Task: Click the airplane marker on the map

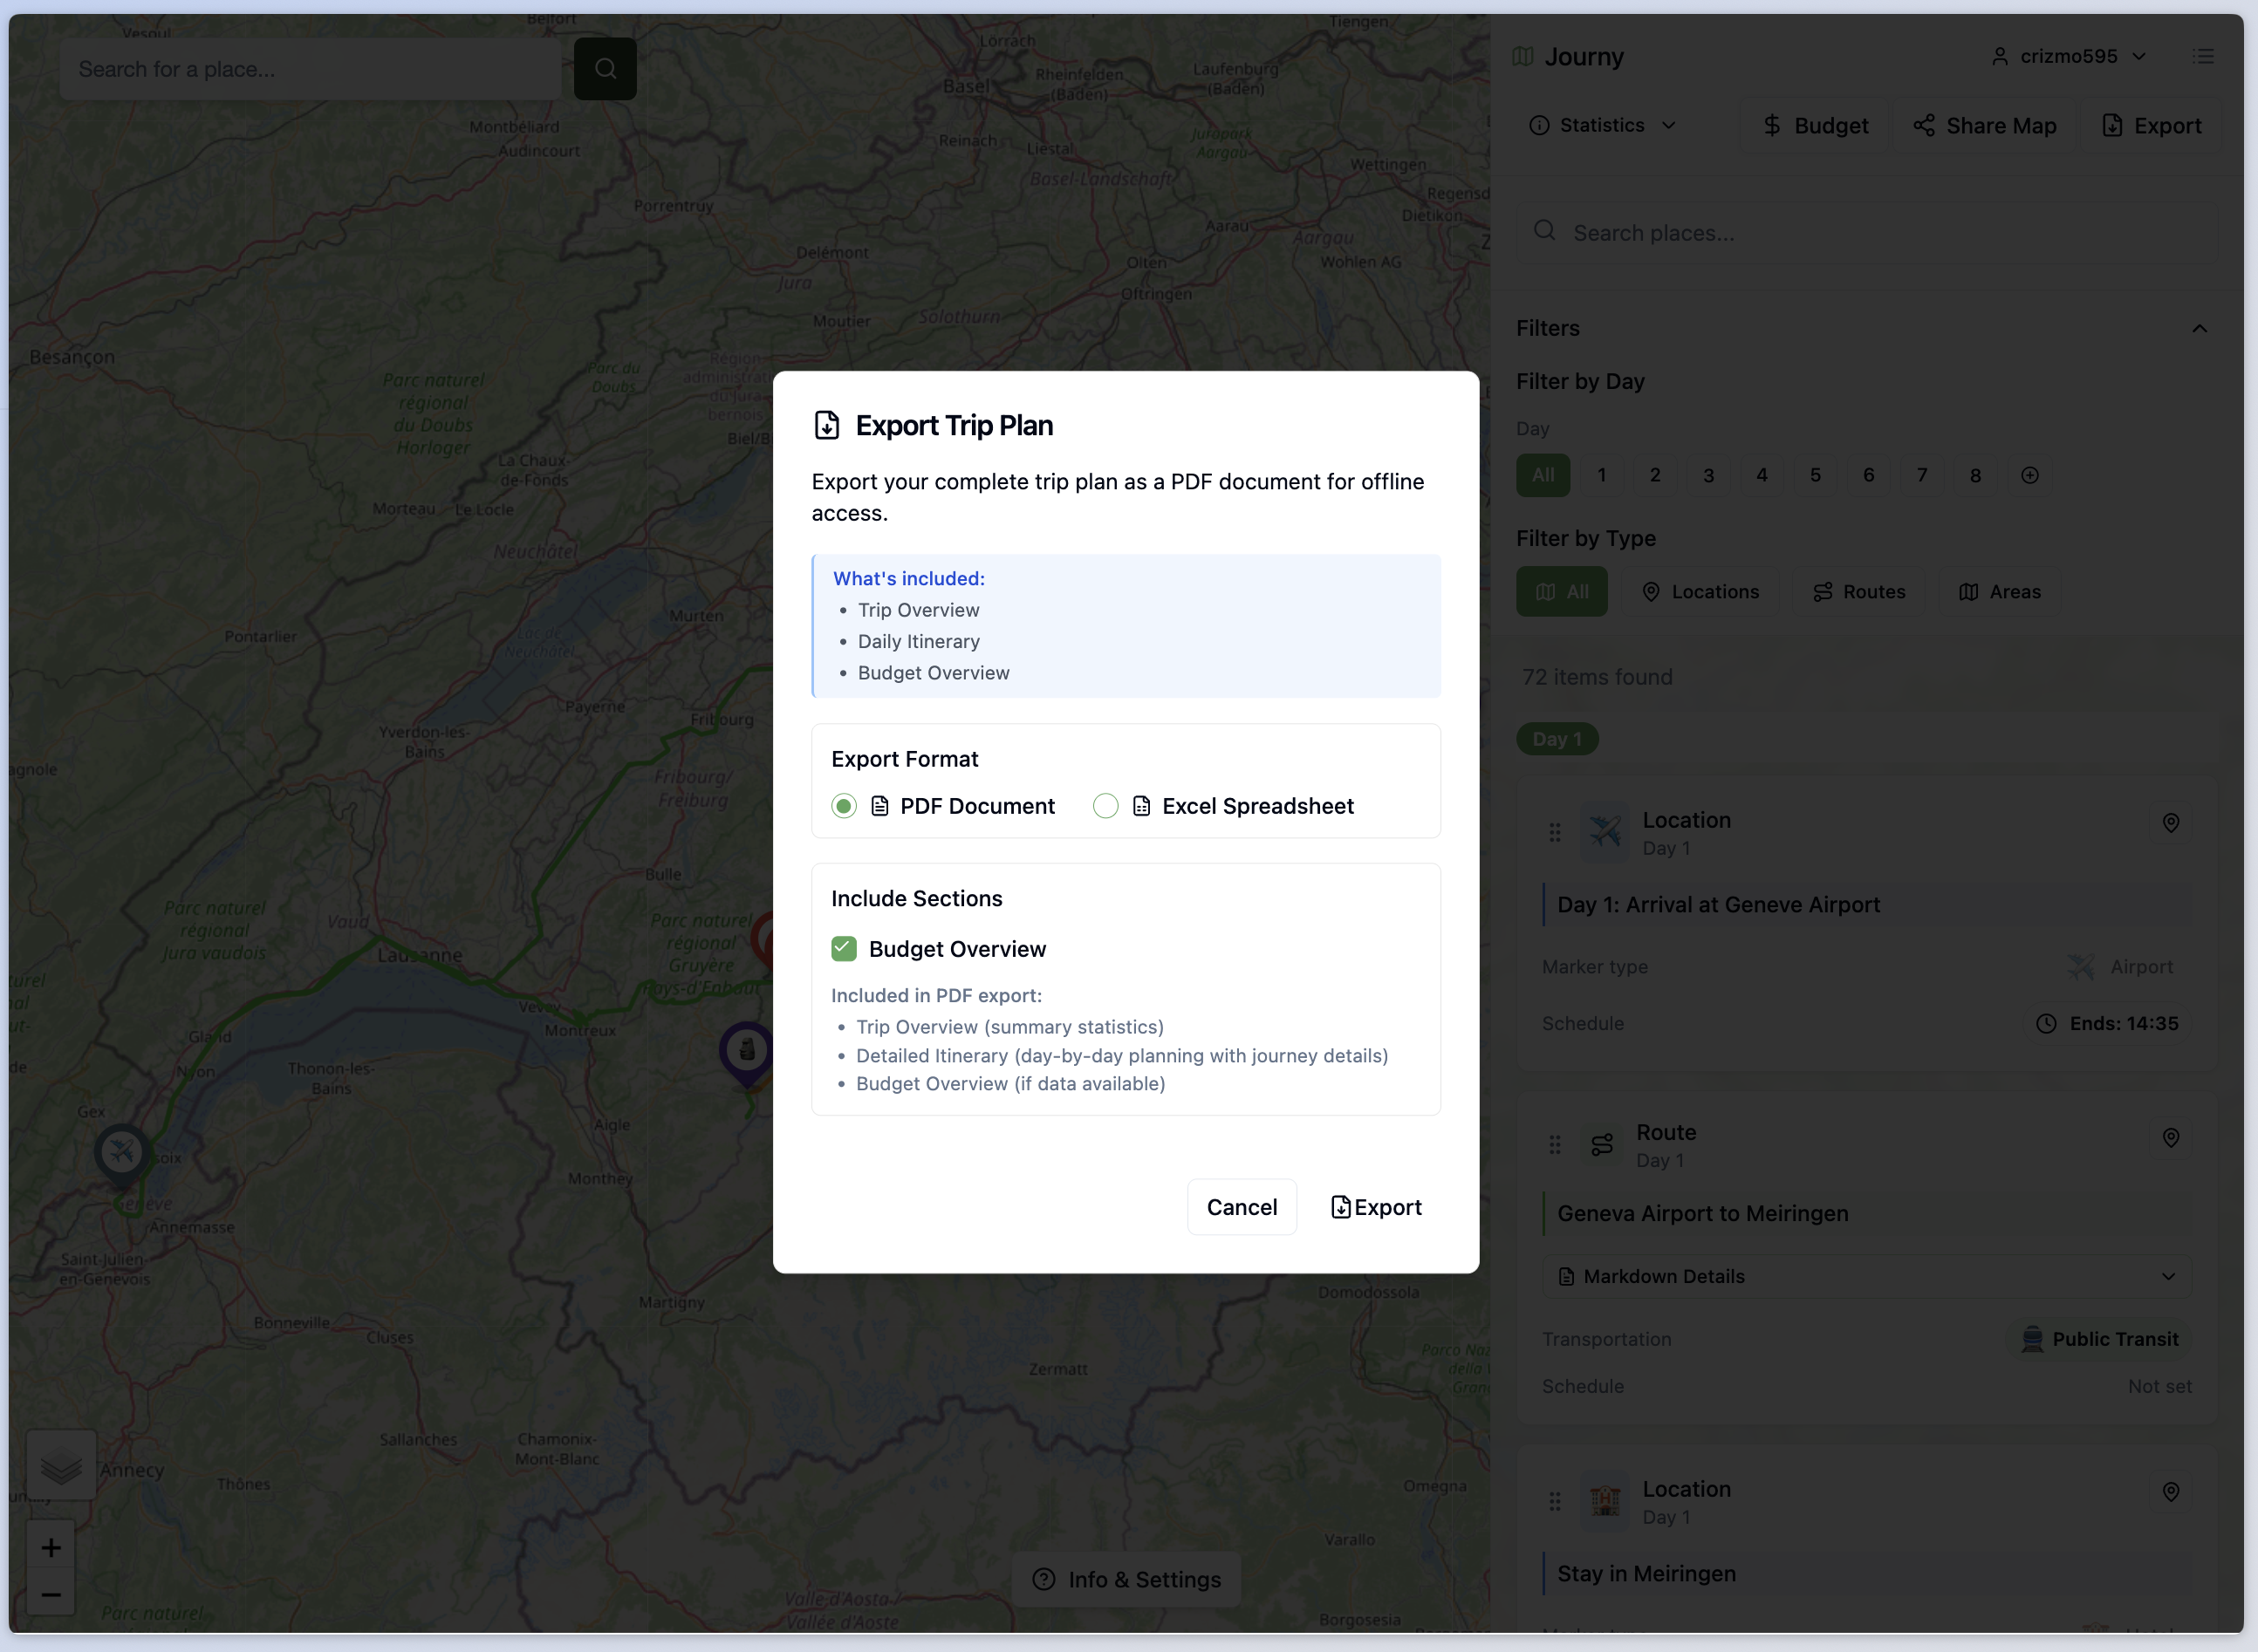Action: point(122,1152)
